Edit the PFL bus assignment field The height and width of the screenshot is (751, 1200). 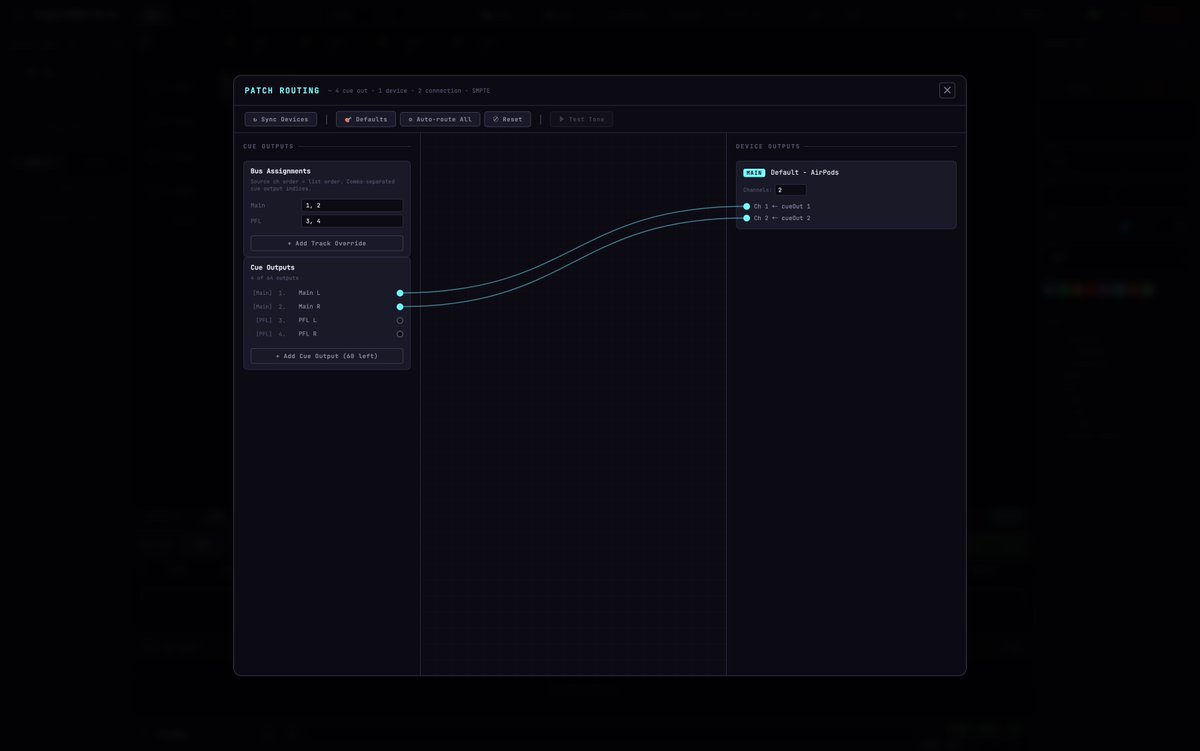click(x=352, y=221)
